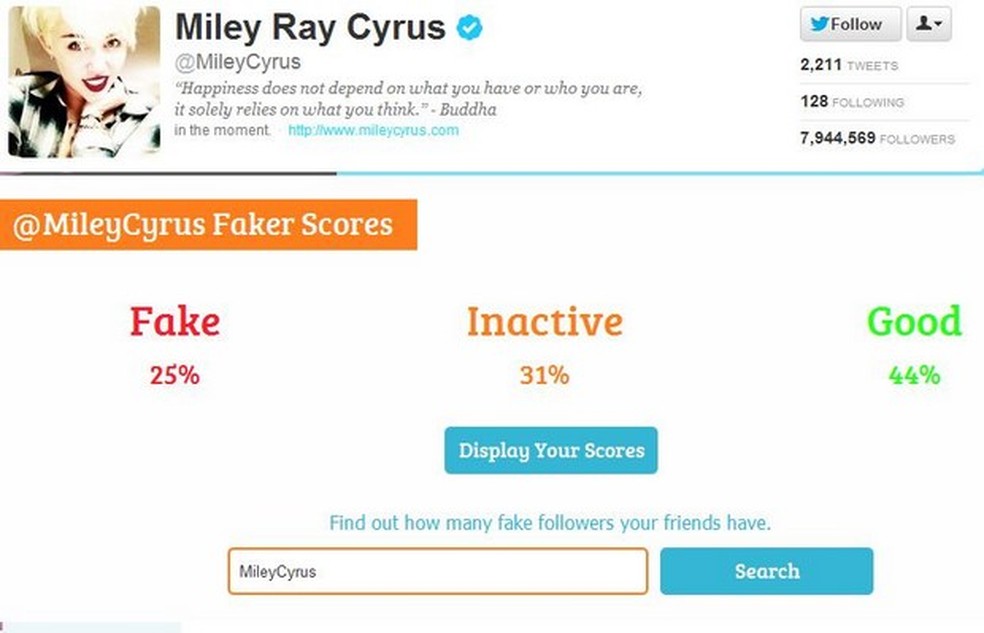Click the Follow button
The height and width of the screenshot is (633, 984).
pos(849,24)
